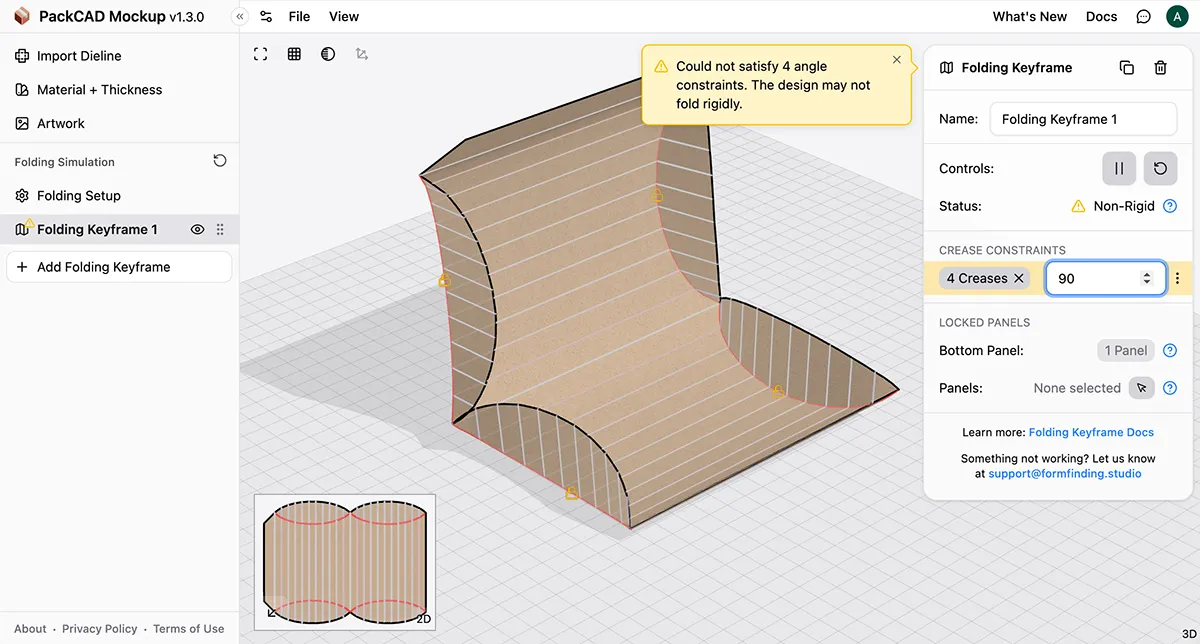Click the 1 Panel Bottom Panel chip
1200x644 pixels.
pyautogui.click(x=1125, y=351)
